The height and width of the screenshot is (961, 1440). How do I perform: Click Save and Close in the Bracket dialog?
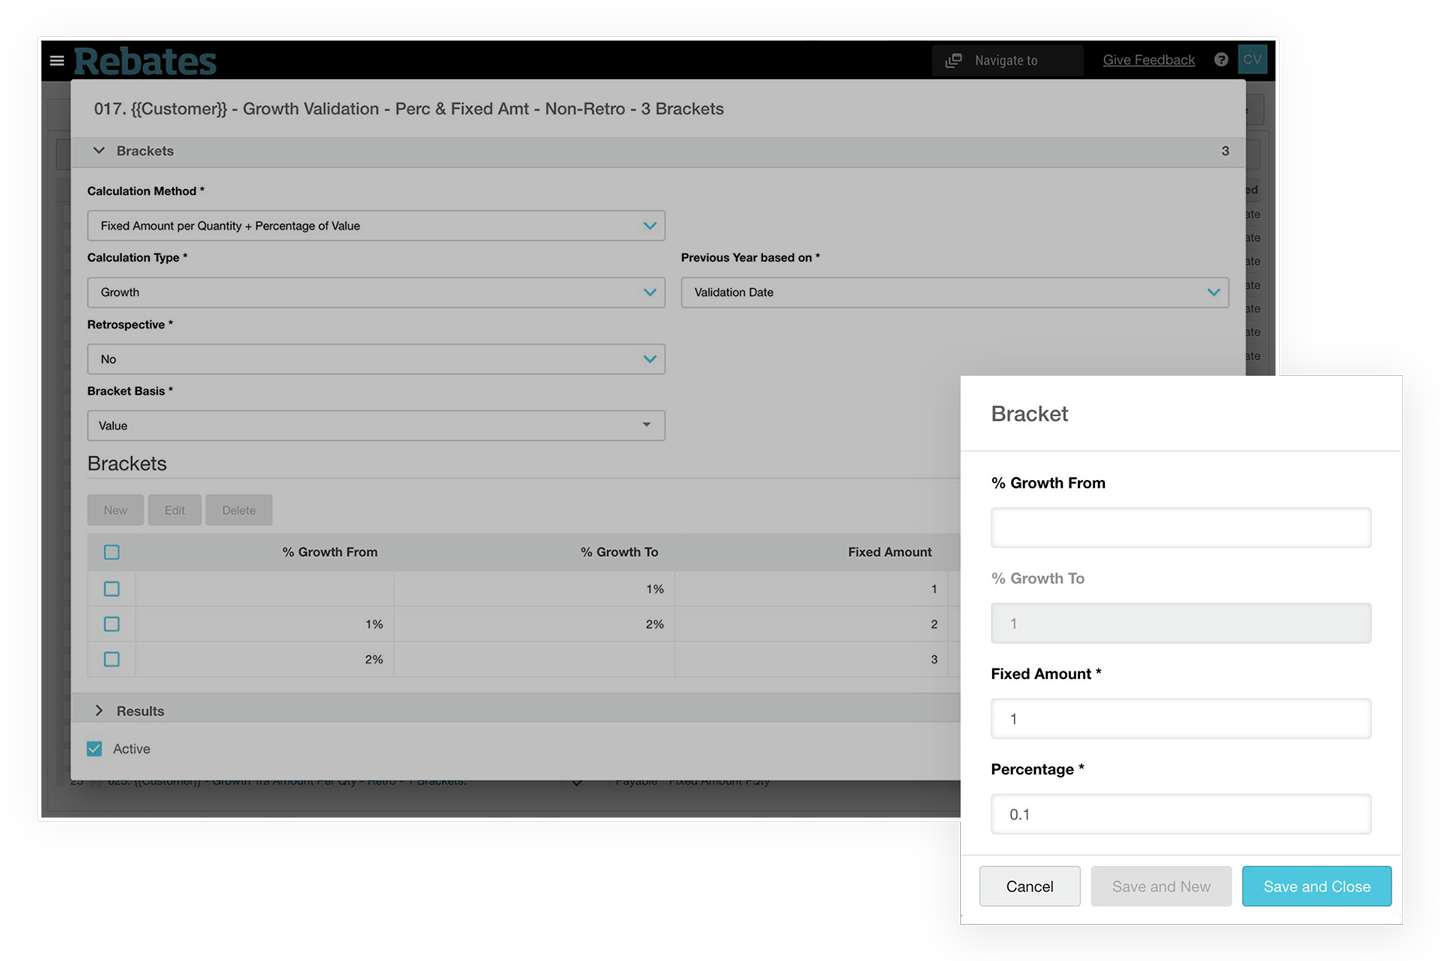[x=1316, y=886]
